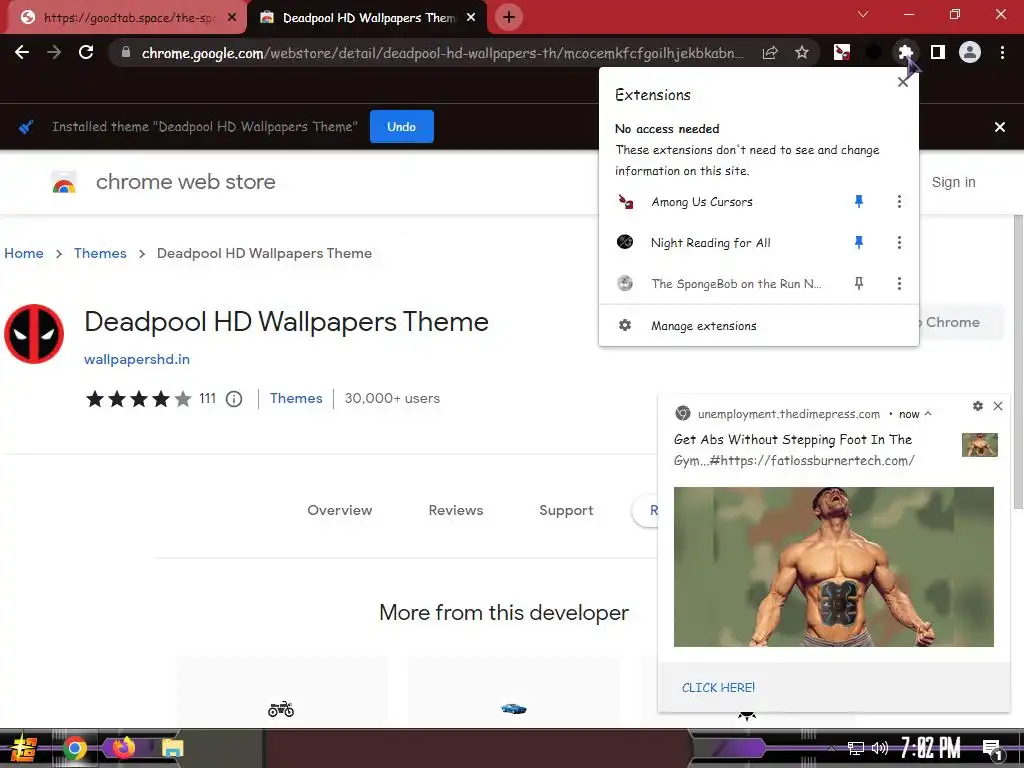Viewport: 1024px width, 768px height.
Task: Open the Extensions puzzle-piece menu
Action: pyautogui.click(x=905, y=52)
